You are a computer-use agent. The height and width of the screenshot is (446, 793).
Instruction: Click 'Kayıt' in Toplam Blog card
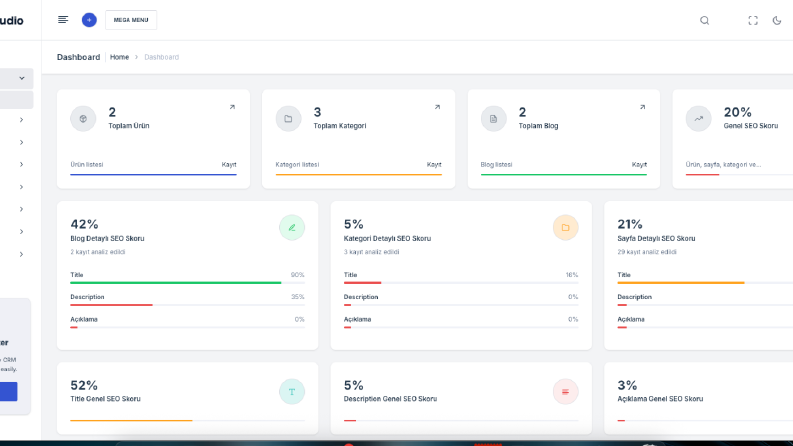[639, 164]
